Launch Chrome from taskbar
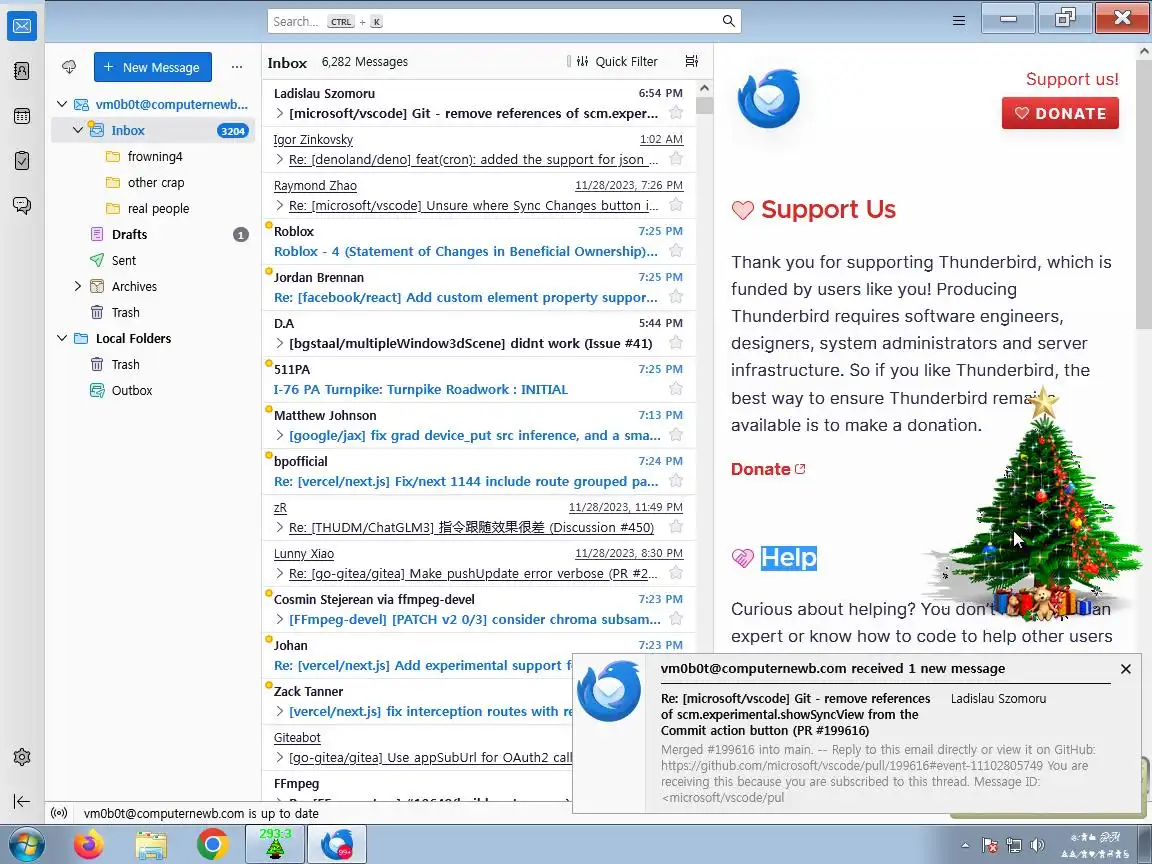The height and width of the screenshot is (864, 1152). click(x=212, y=845)
